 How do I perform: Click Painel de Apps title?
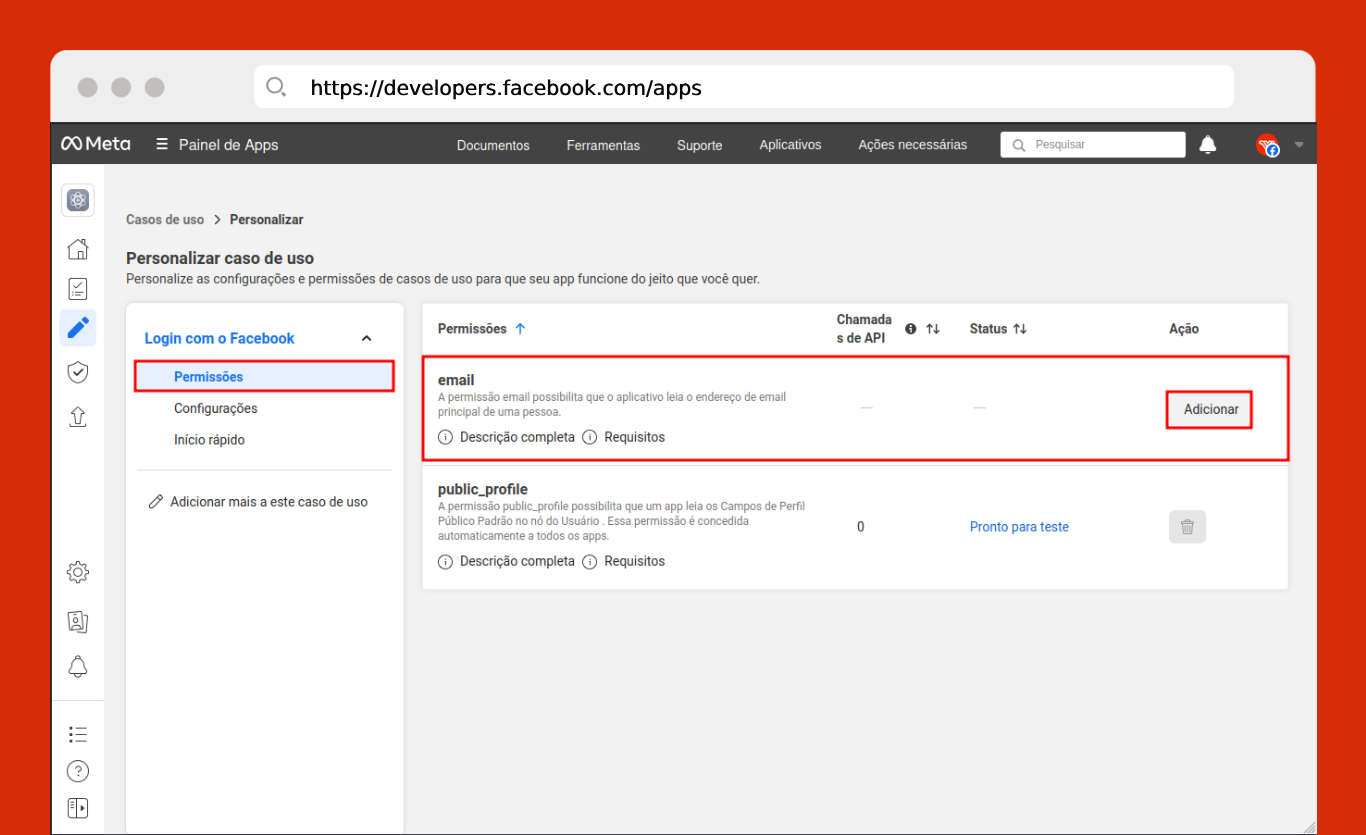click(x=228, y=145)
